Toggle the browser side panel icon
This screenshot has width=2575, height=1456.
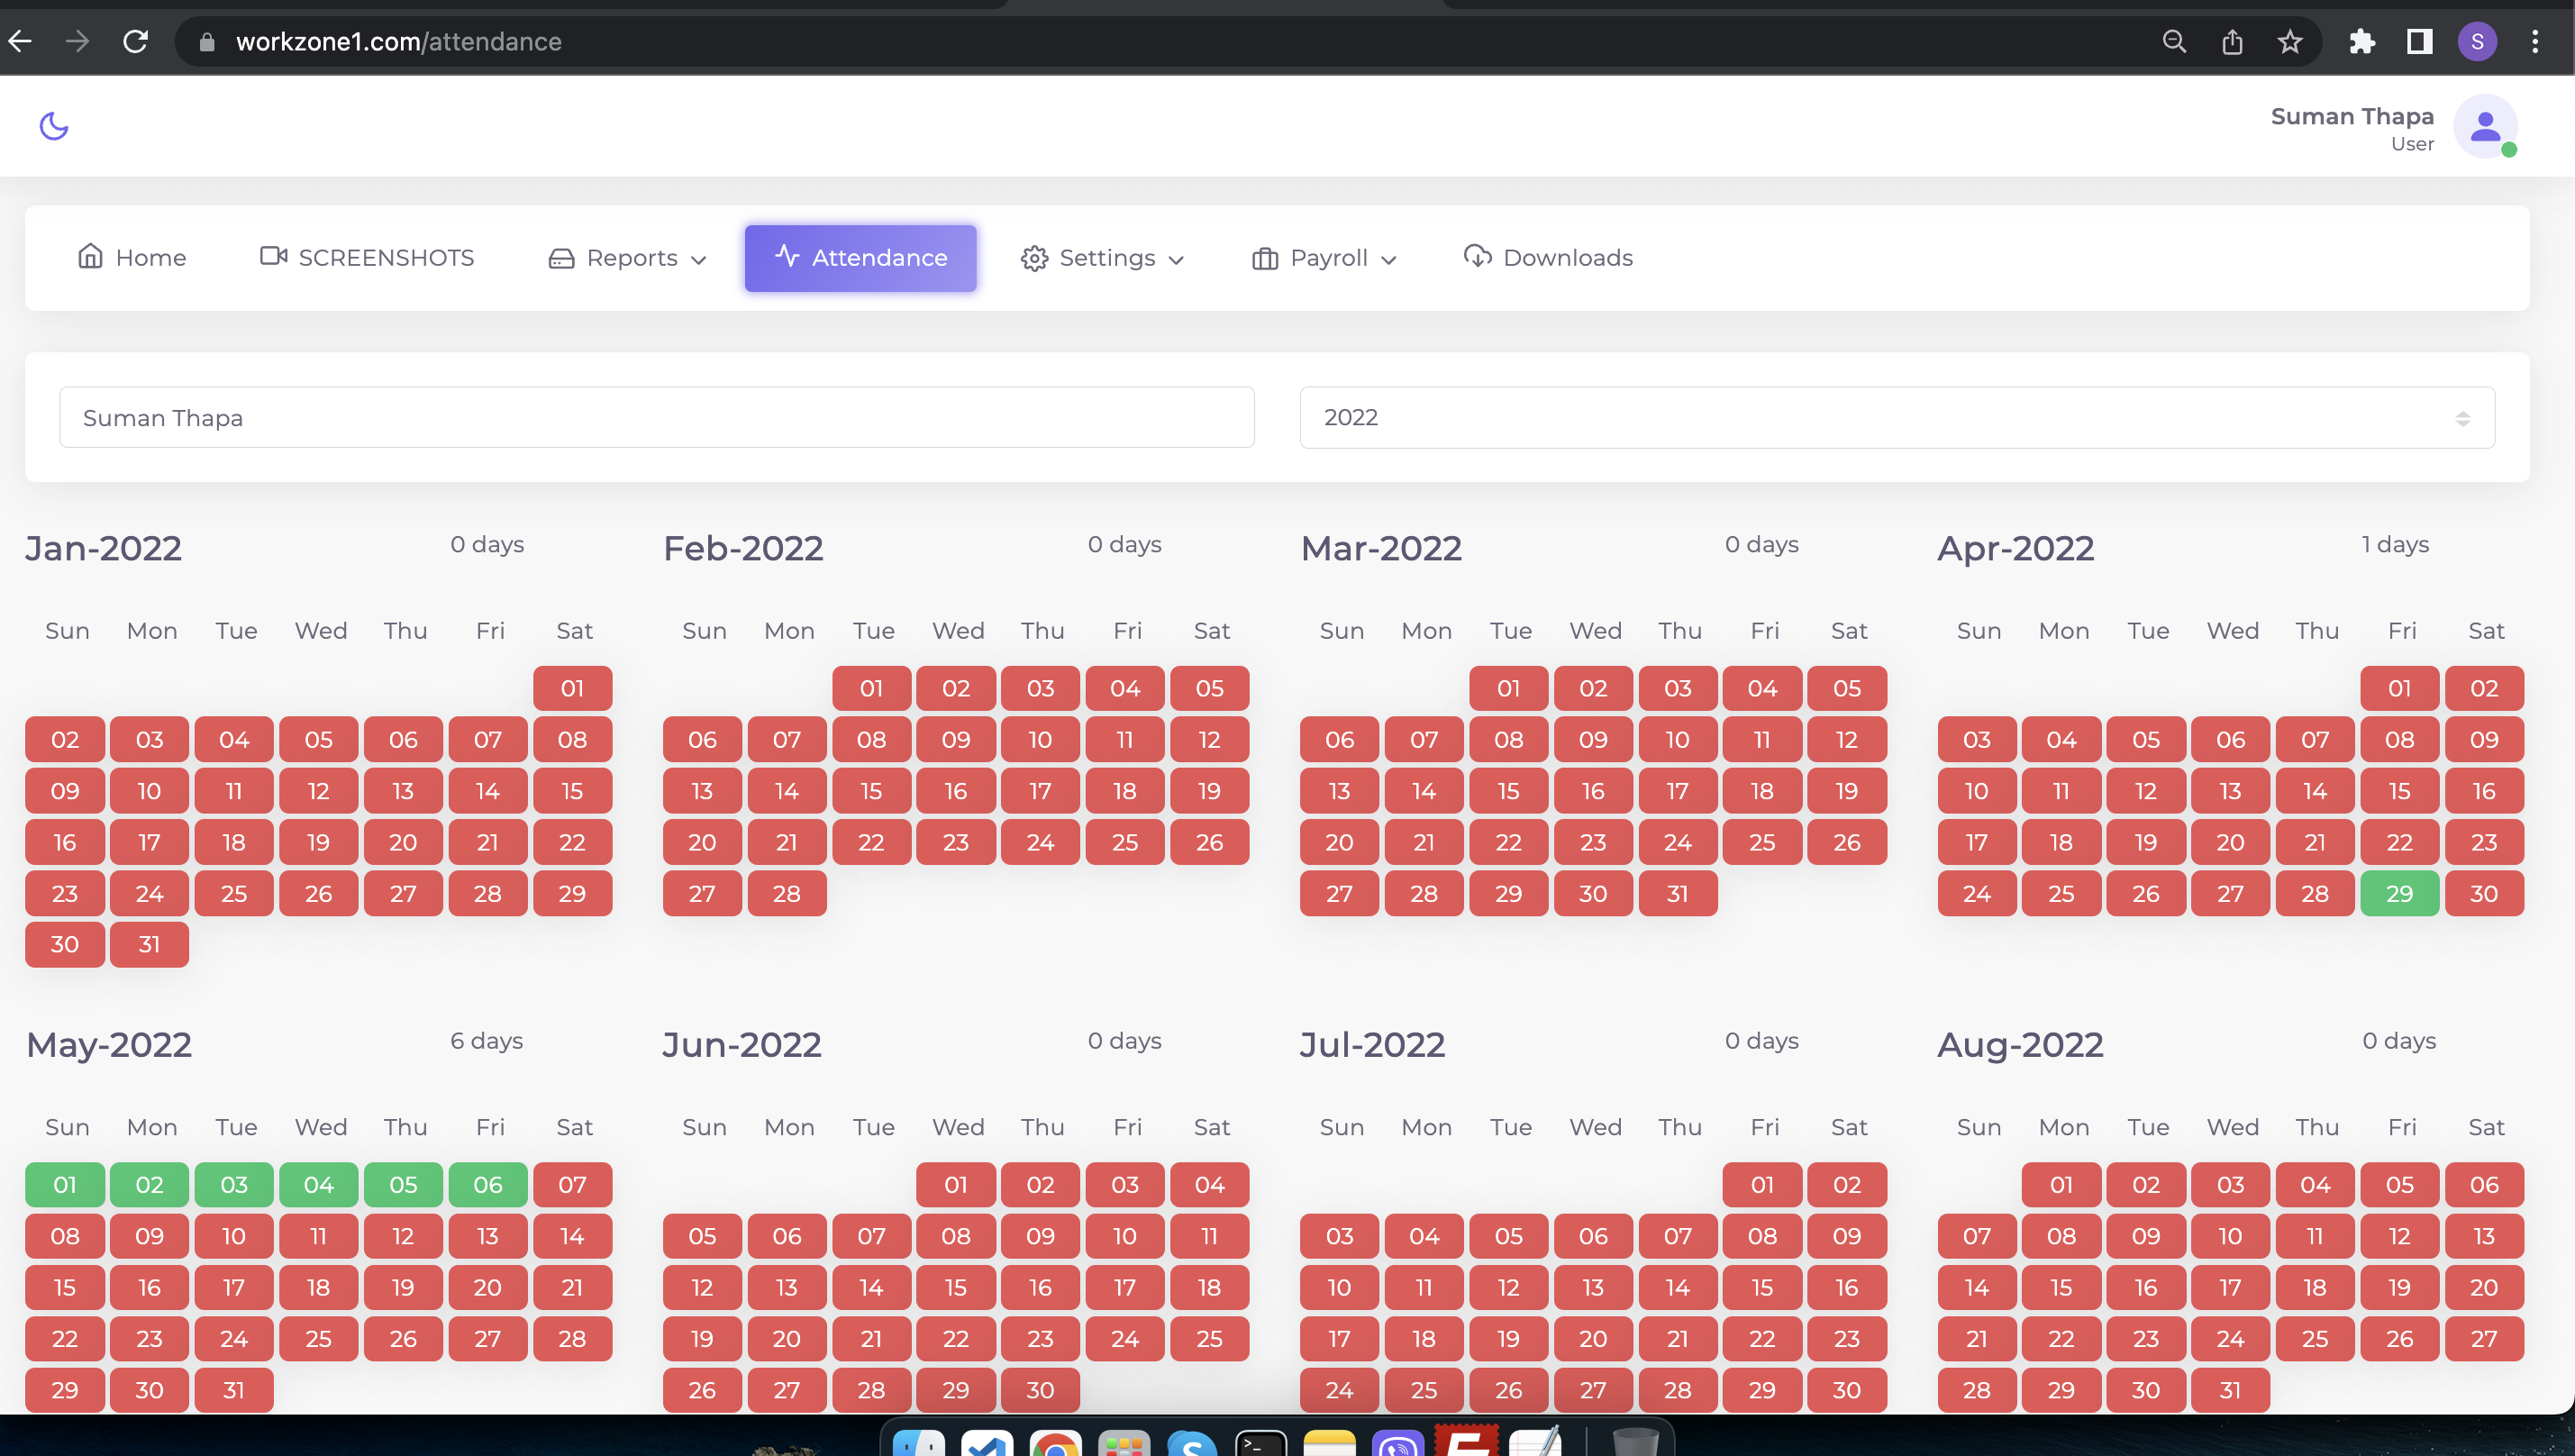click(2419, 42)
